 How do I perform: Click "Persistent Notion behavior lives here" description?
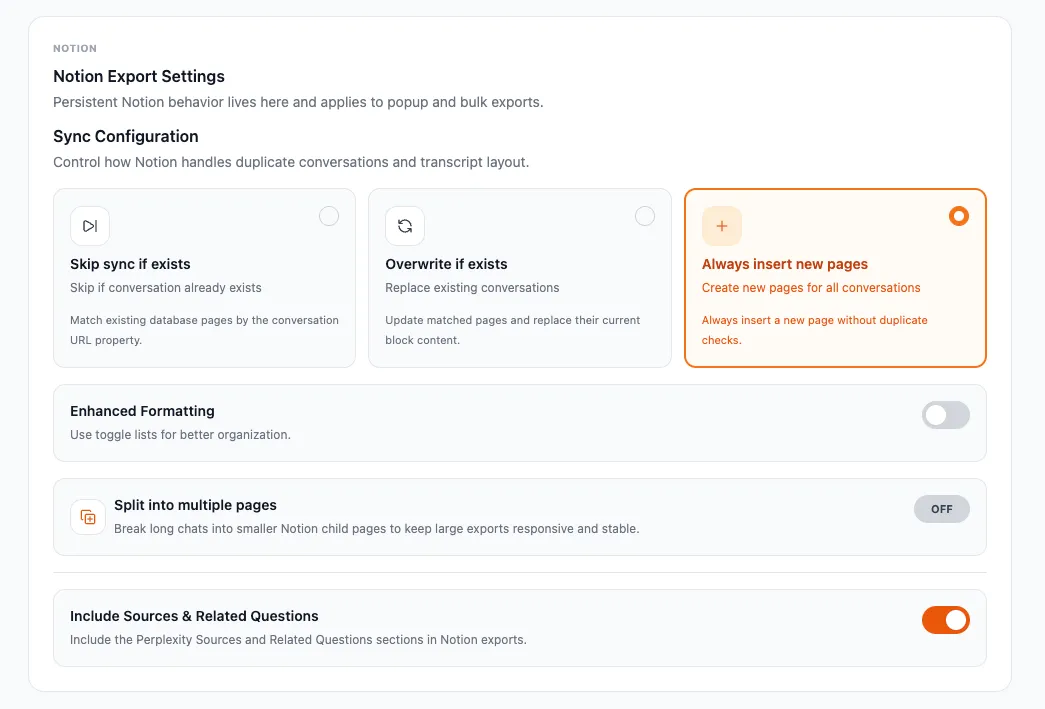[298, 102]
